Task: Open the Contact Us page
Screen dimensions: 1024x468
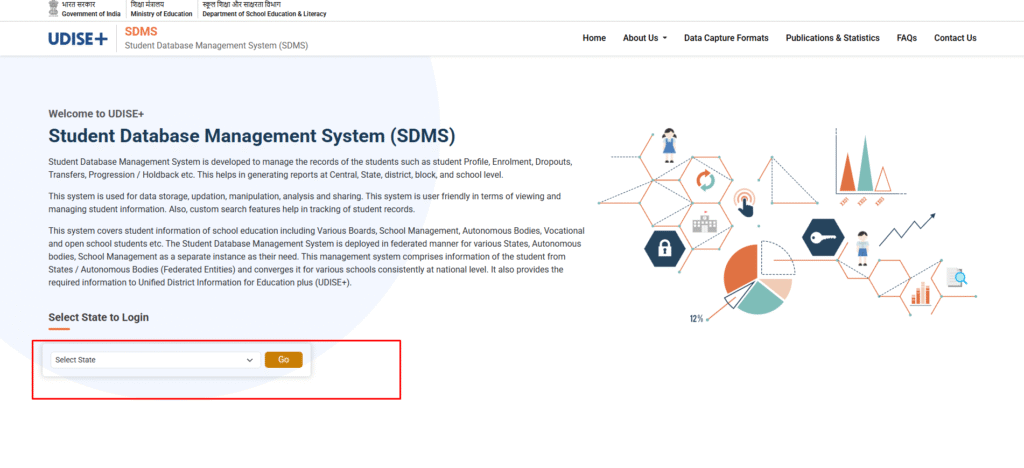Action: tap(955, 38)
